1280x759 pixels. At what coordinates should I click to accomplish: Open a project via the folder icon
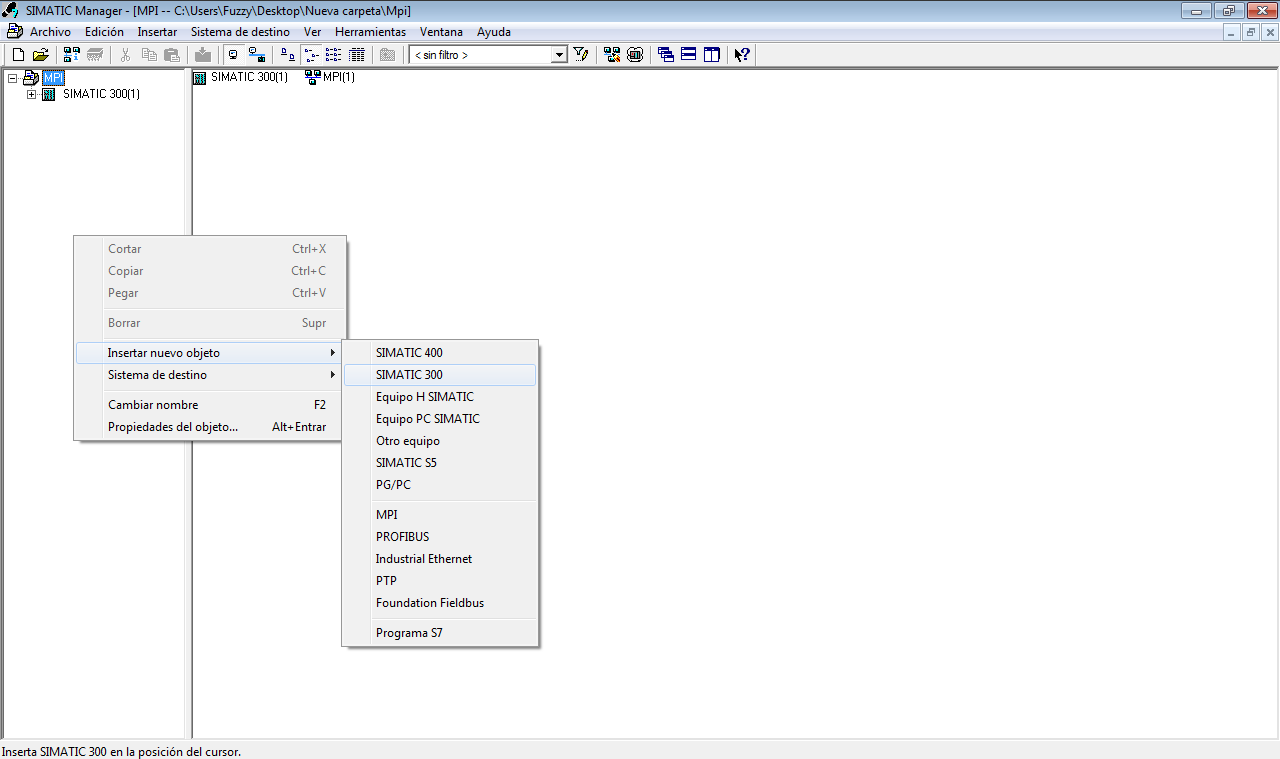click(x=40, y=55)
